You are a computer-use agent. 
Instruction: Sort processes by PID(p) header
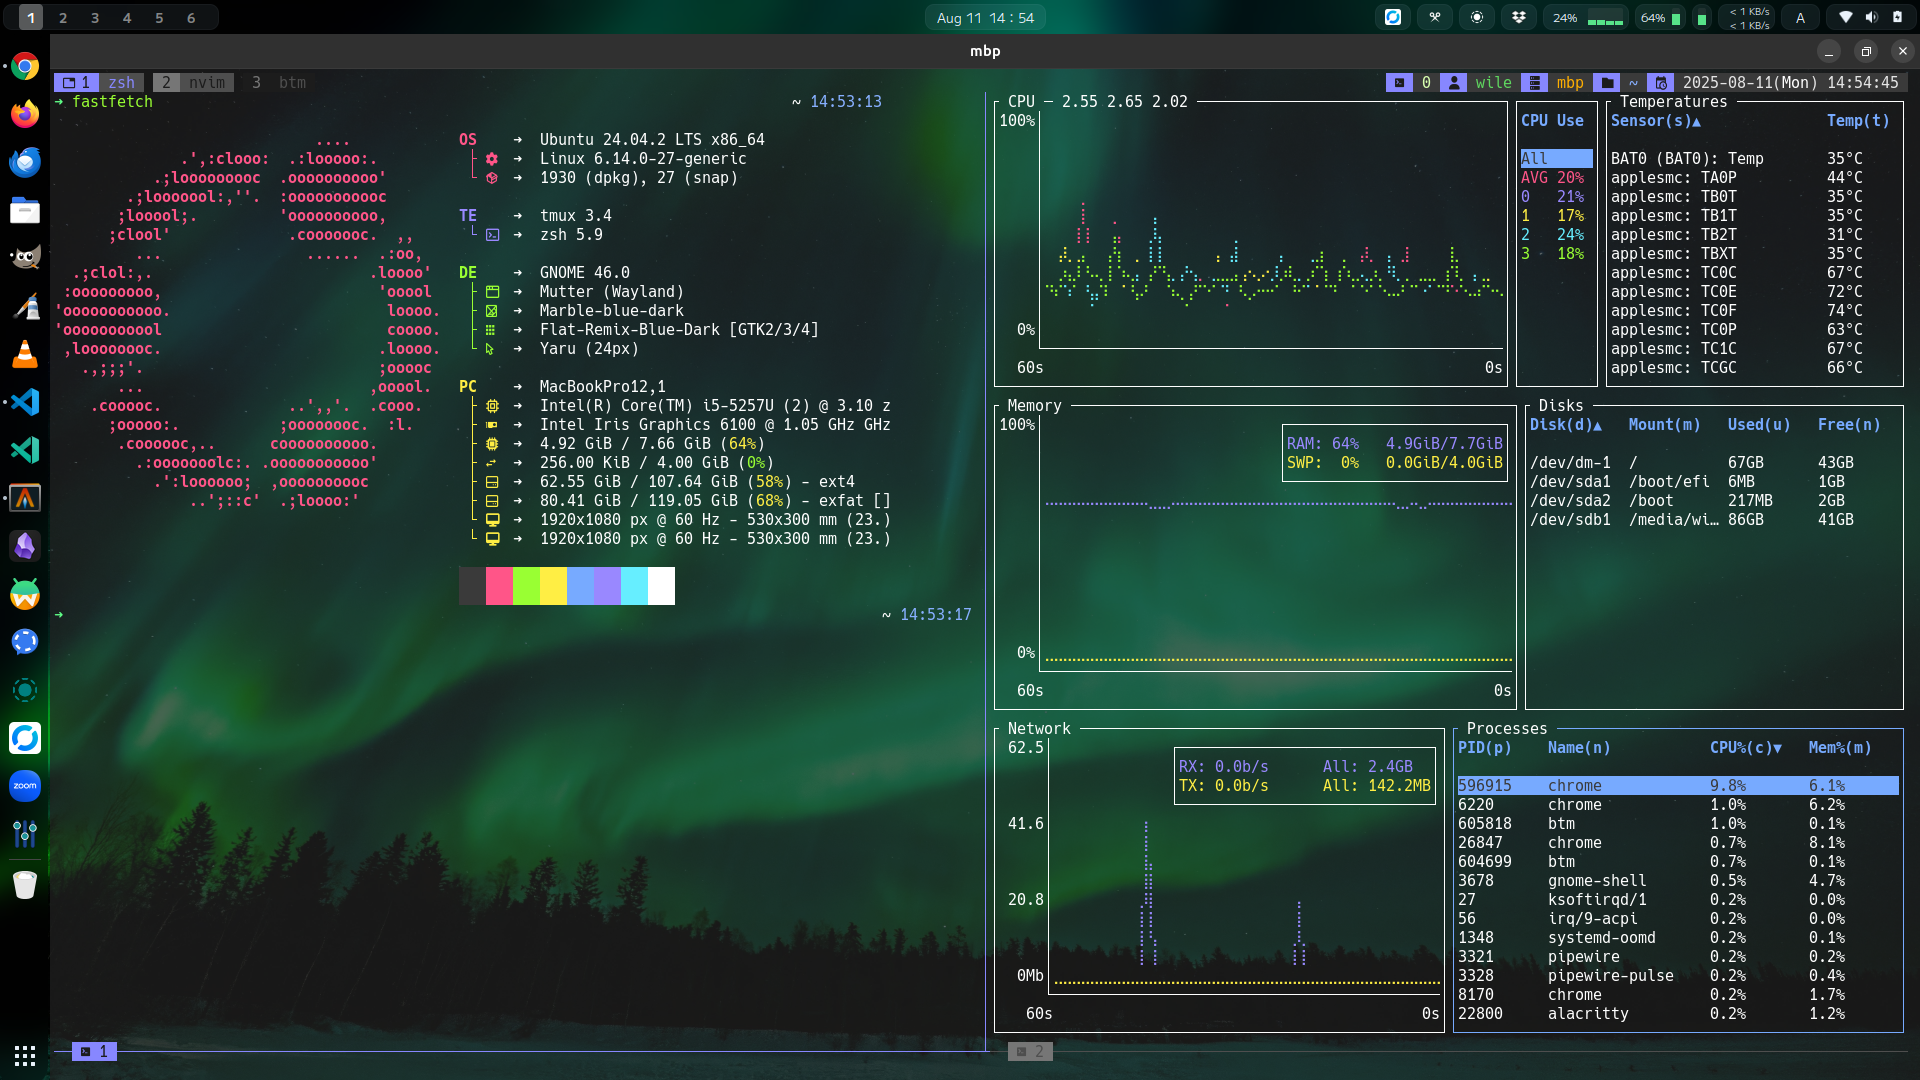pyautogui.click(x=1485, y=747)
